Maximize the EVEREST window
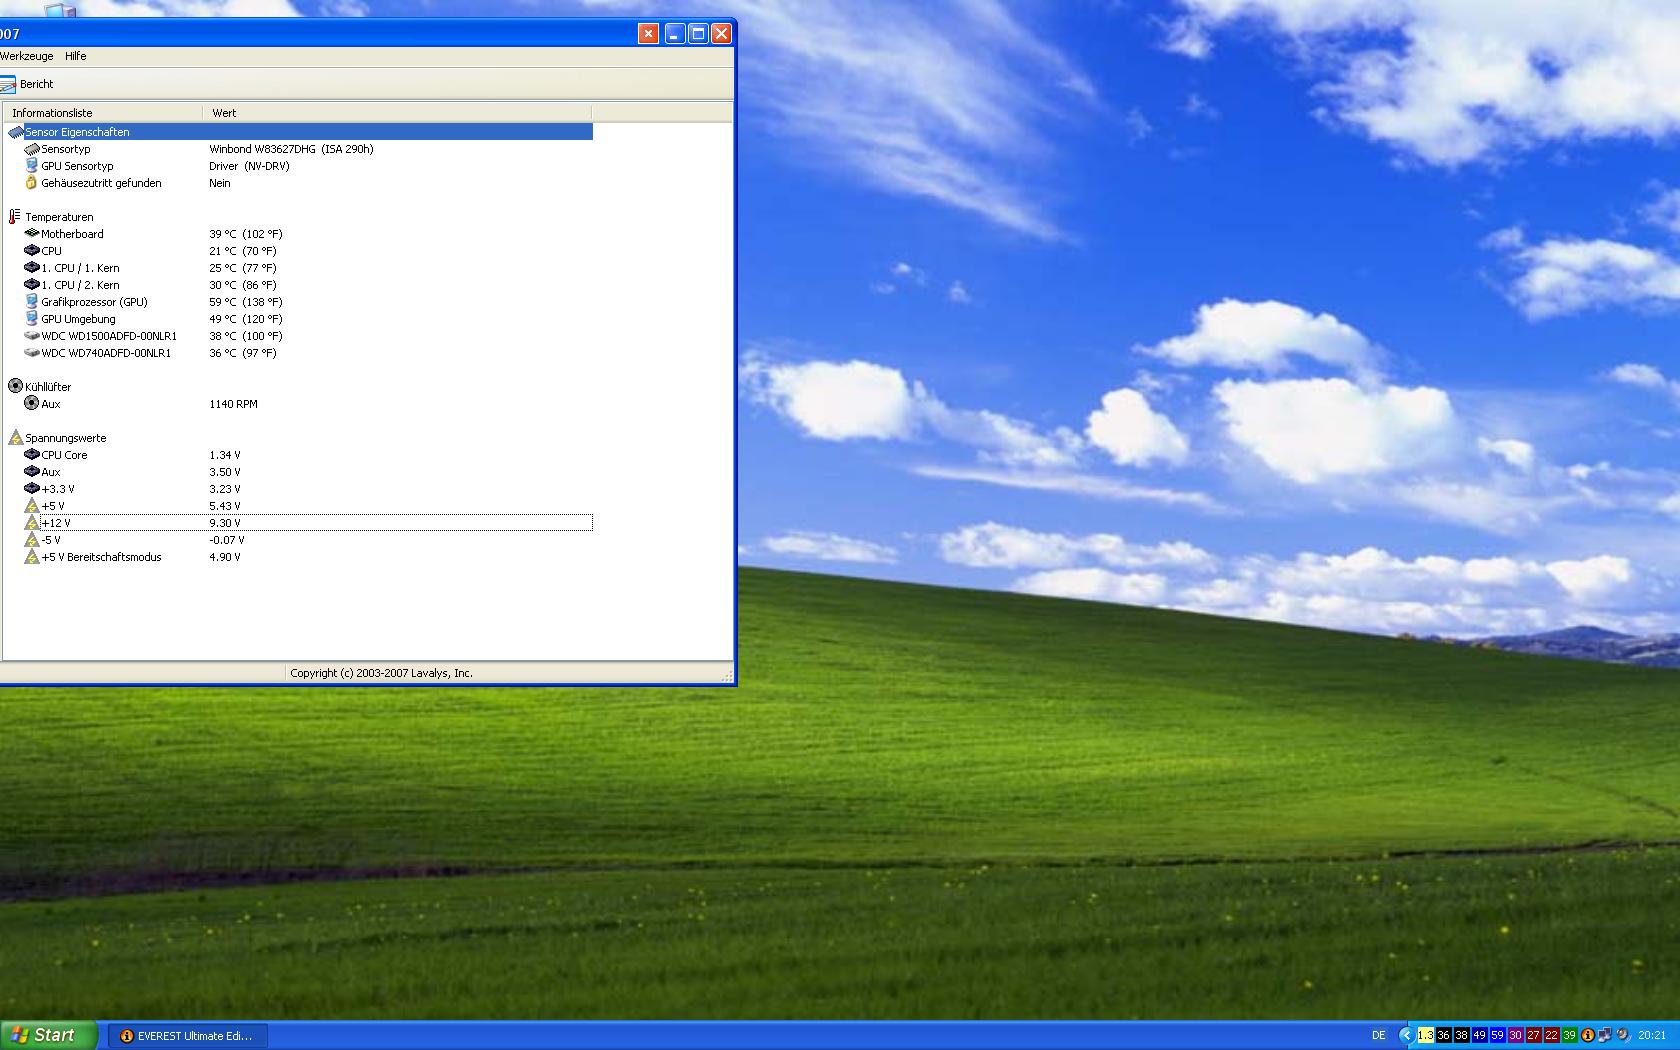The width and height of the screenshot is (1680, 1050). 698,34
